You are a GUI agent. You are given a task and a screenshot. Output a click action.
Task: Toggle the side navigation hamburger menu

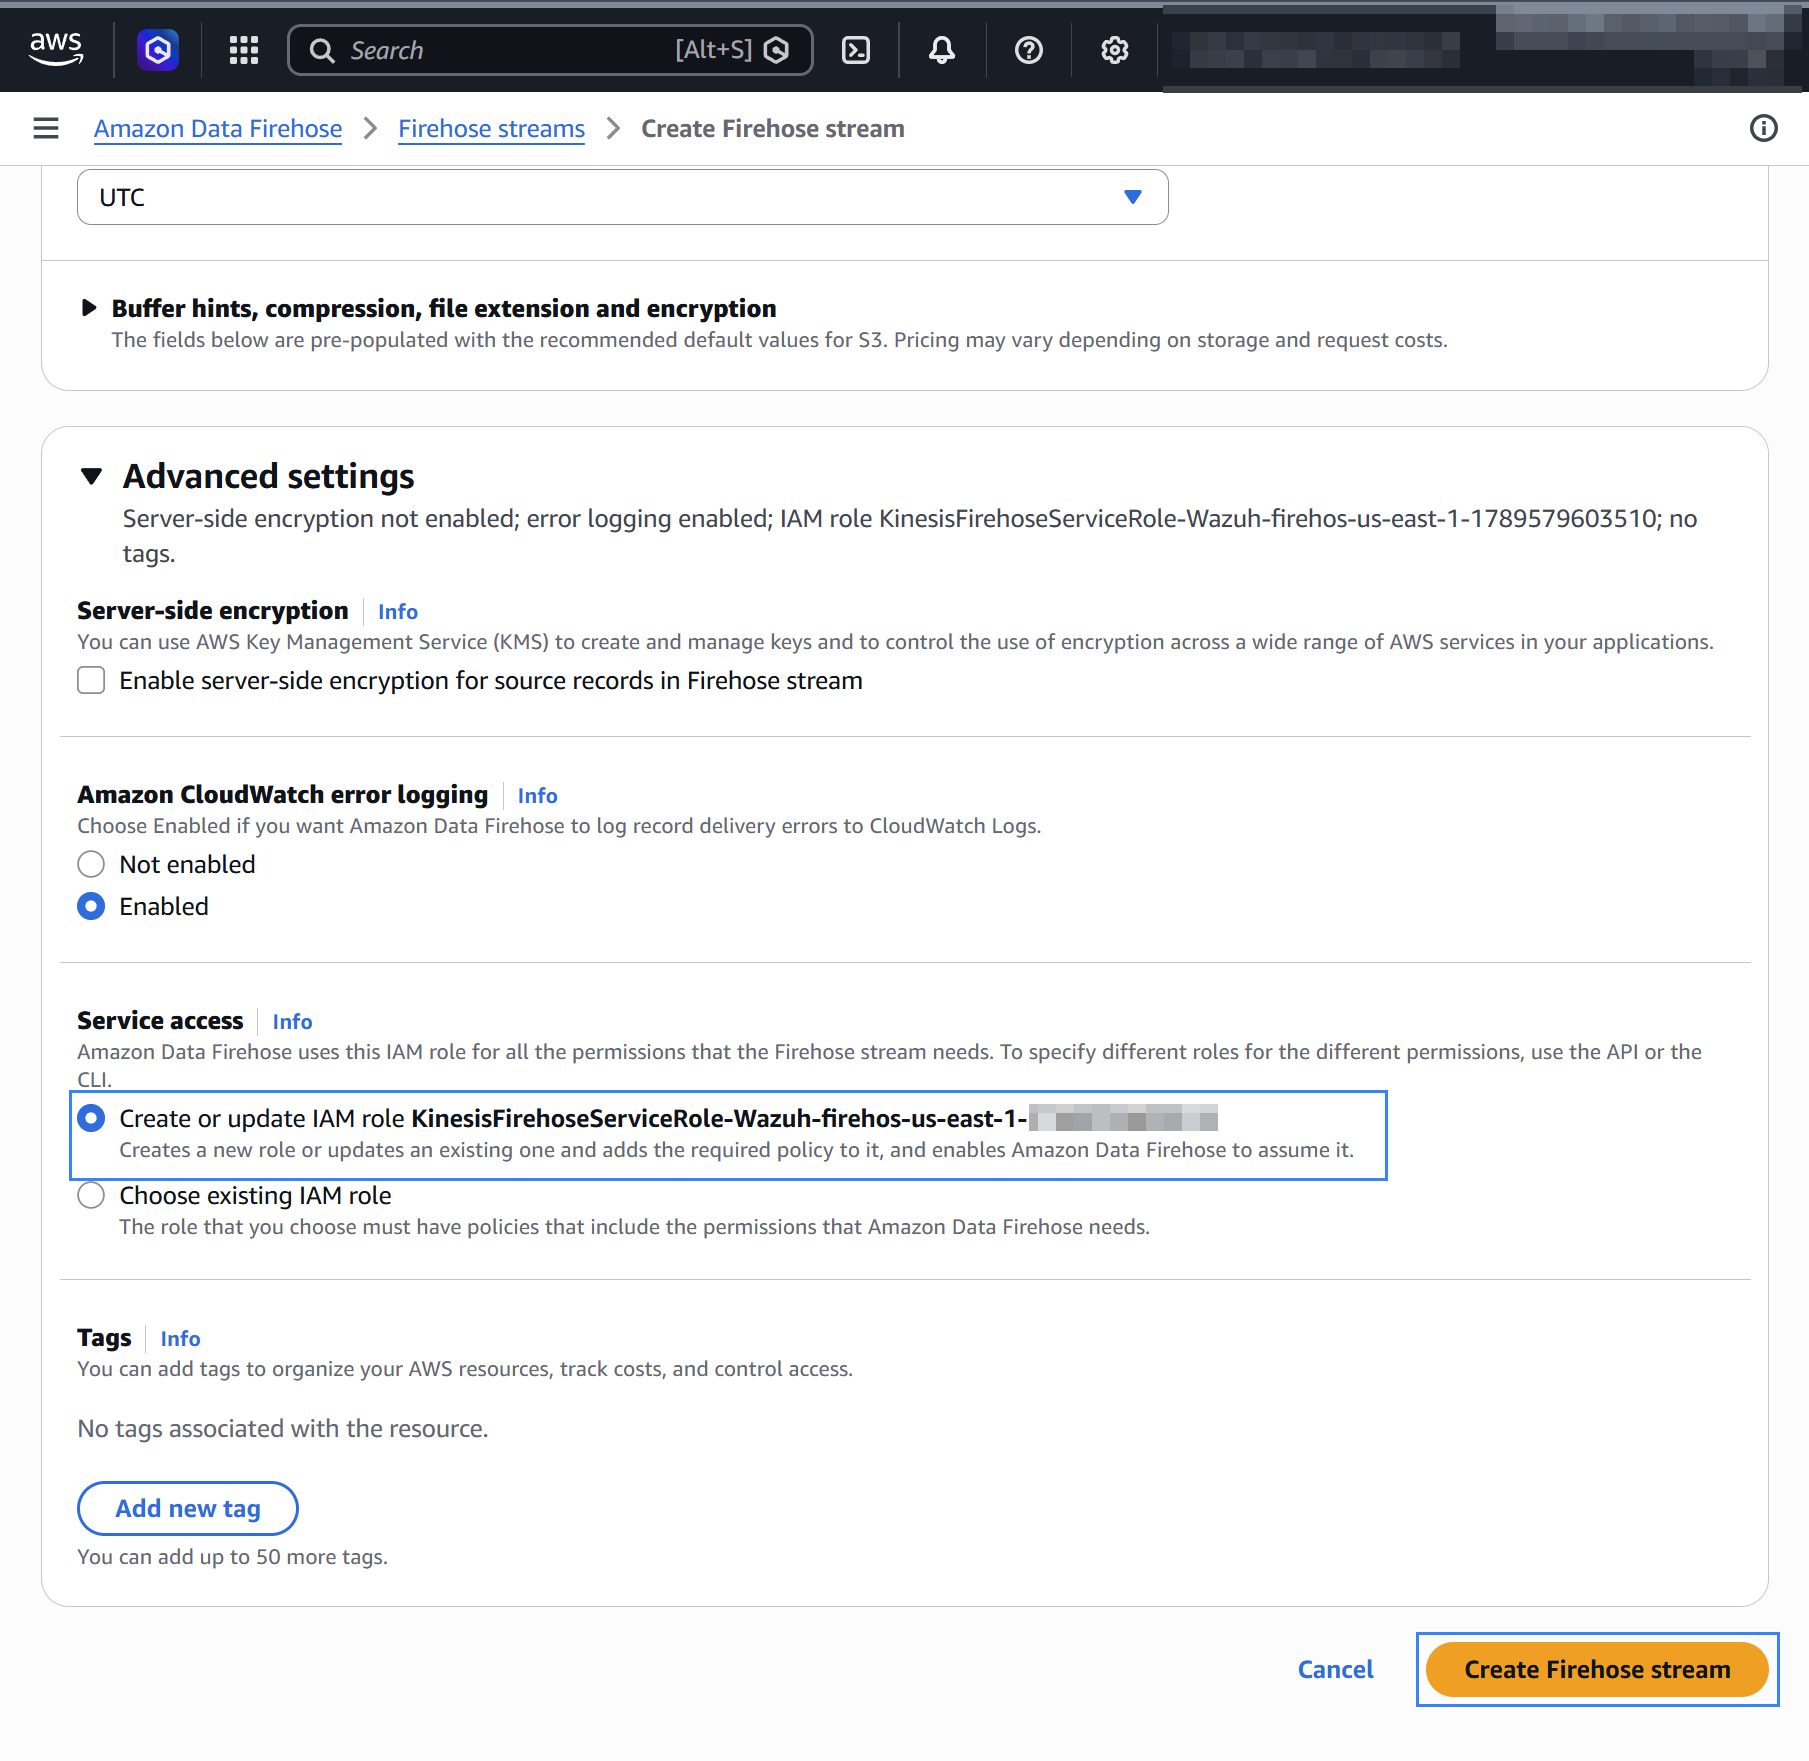(46, 128)
